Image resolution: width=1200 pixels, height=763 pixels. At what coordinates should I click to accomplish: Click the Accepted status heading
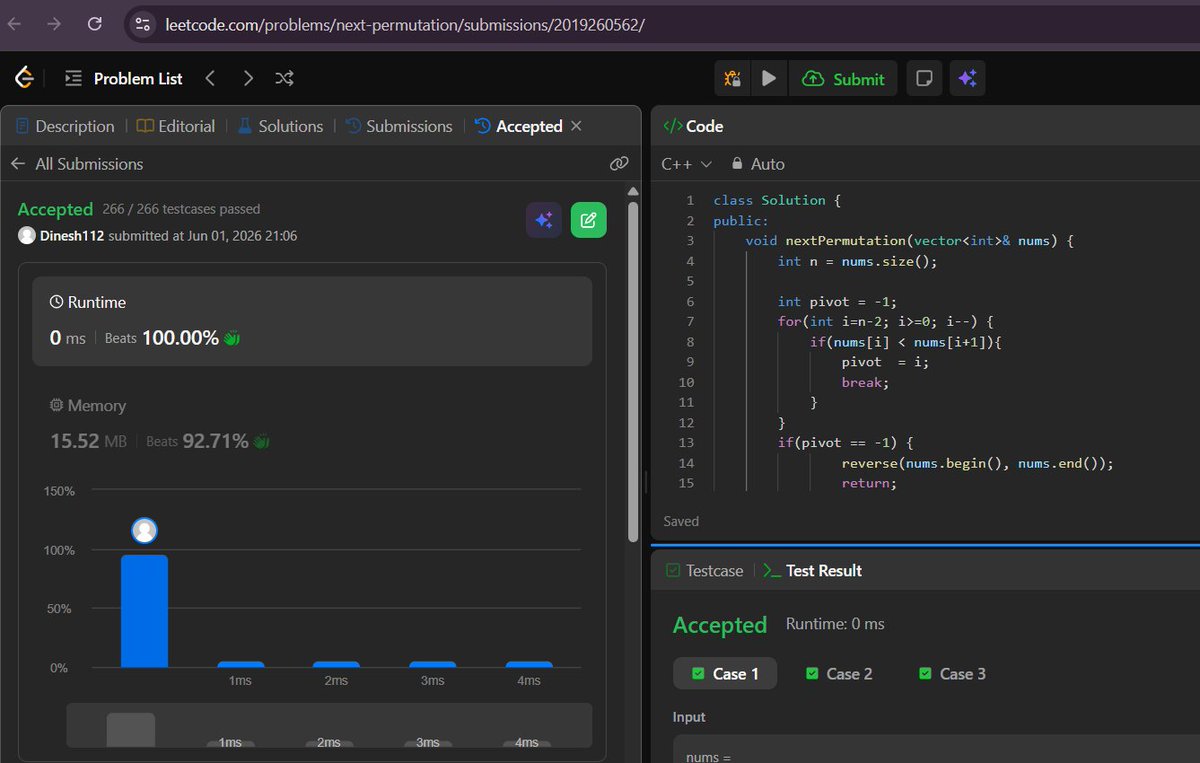[55, 209]
